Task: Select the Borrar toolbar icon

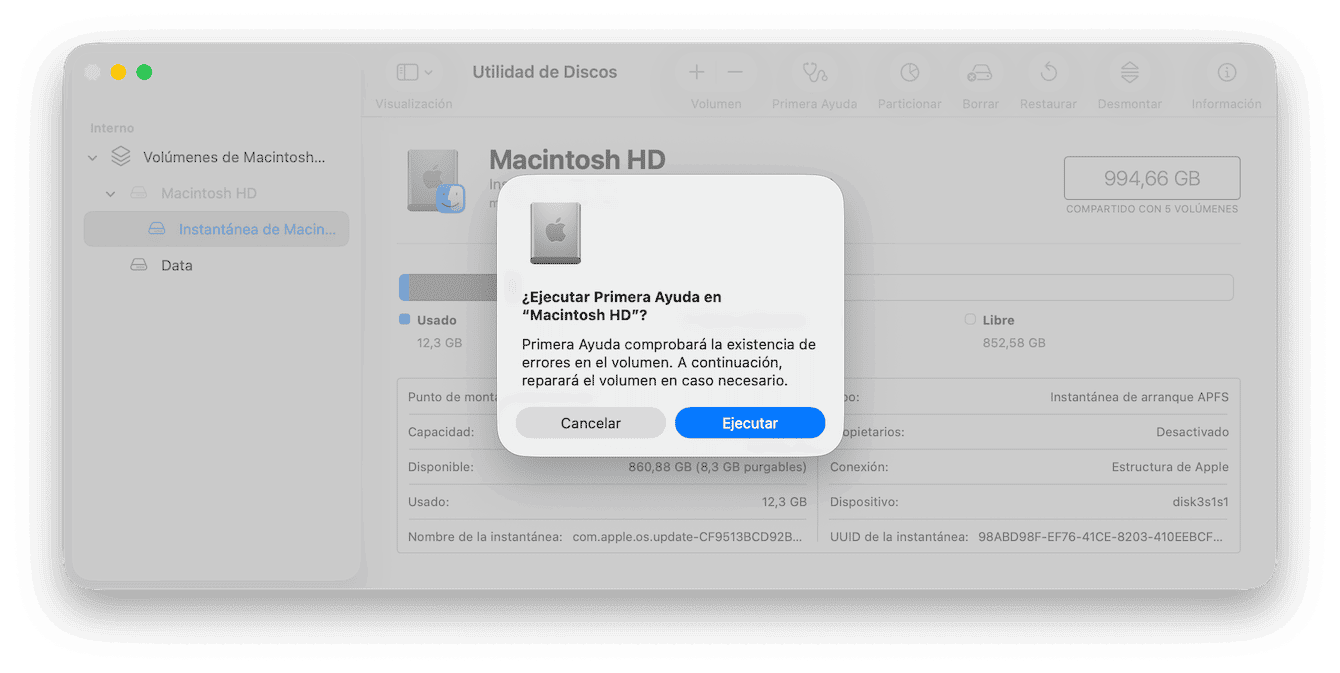Action: click(x=980, y=73)
